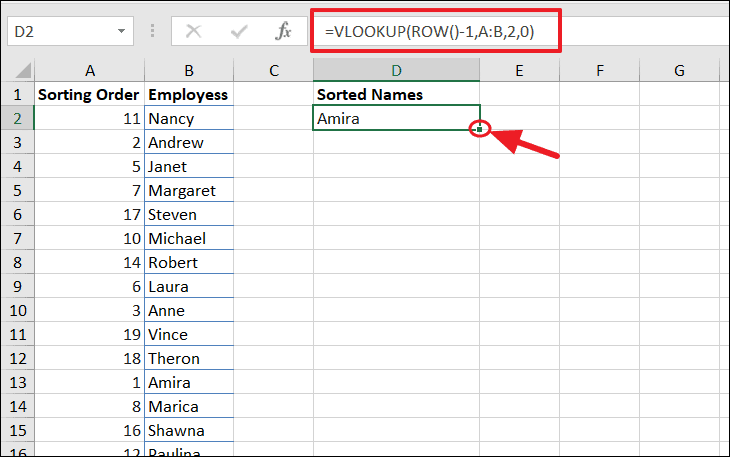Select the cell with 'Laura'
The image size is (730, 457).
[x=189, y=287]
